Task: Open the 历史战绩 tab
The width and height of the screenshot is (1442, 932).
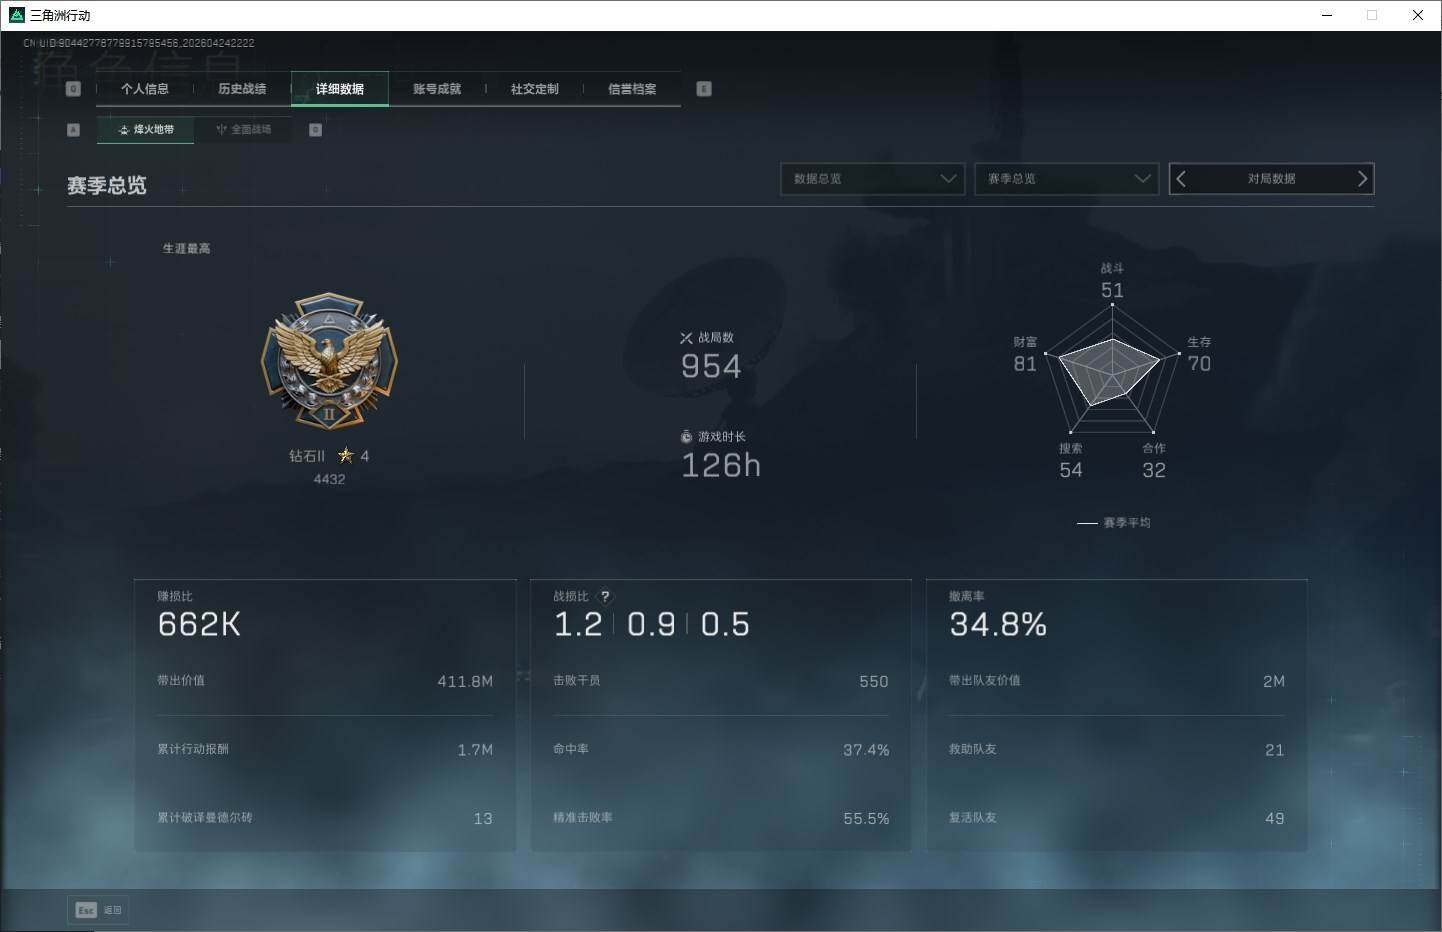Action: coord(242,89)
